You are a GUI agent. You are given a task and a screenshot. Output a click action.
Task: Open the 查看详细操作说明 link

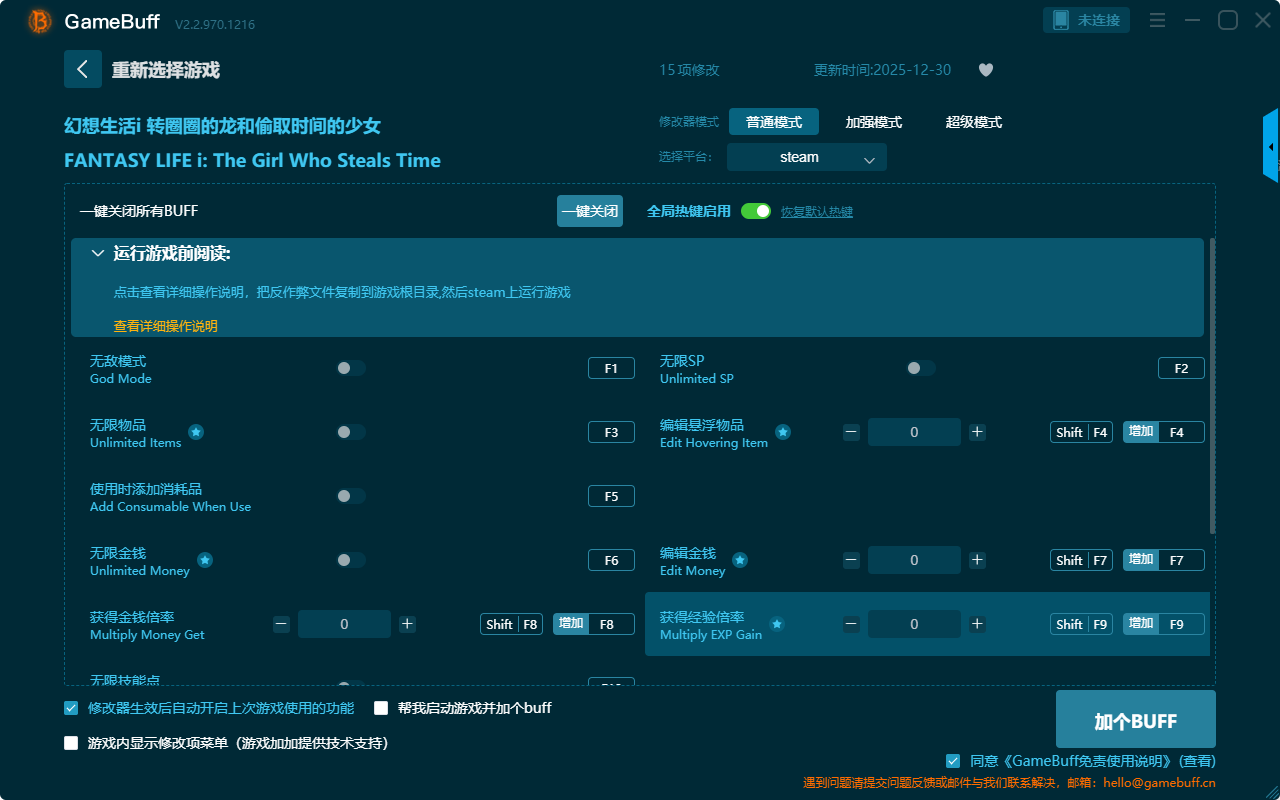click(x=165, y=326)
